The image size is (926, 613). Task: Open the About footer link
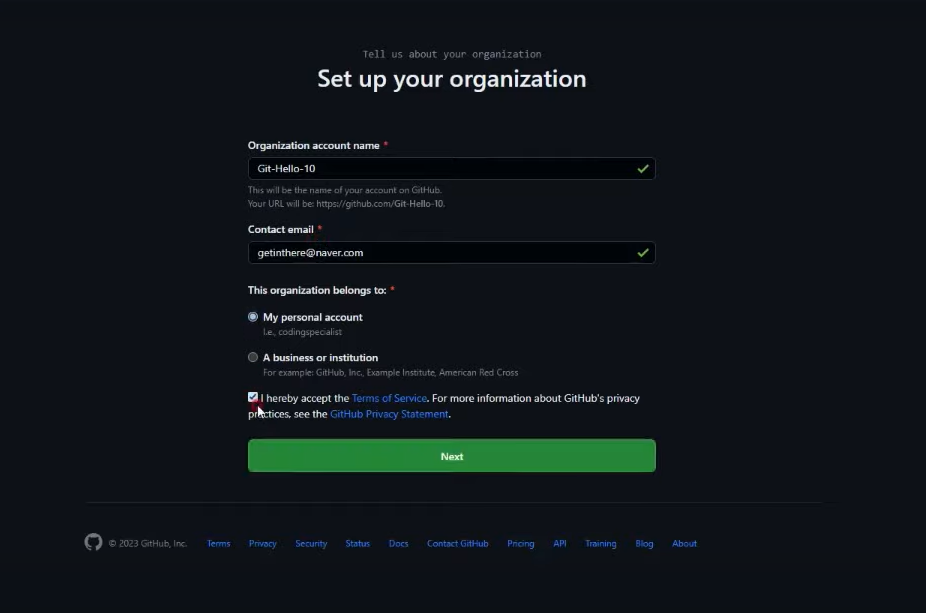684,543
